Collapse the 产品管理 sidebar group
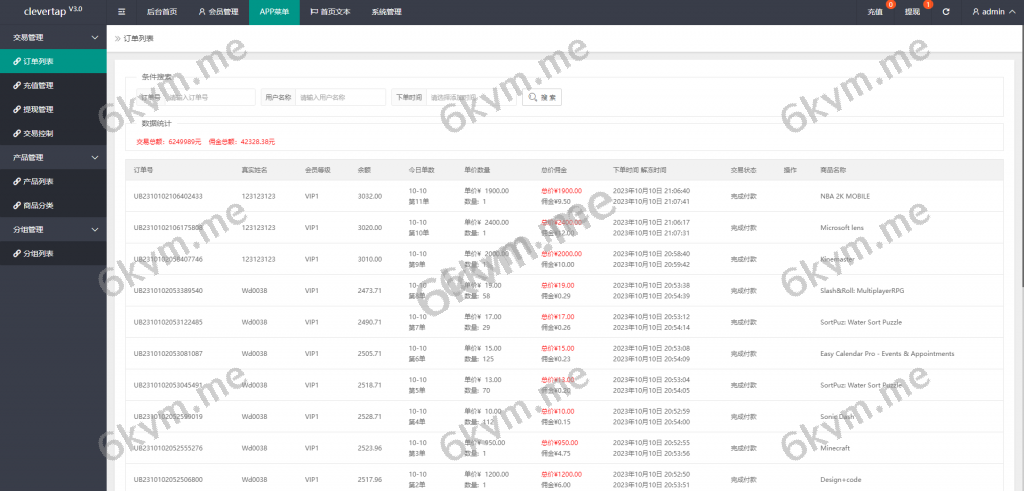This screenshot has width=1024, height=491. pos(95,157)
